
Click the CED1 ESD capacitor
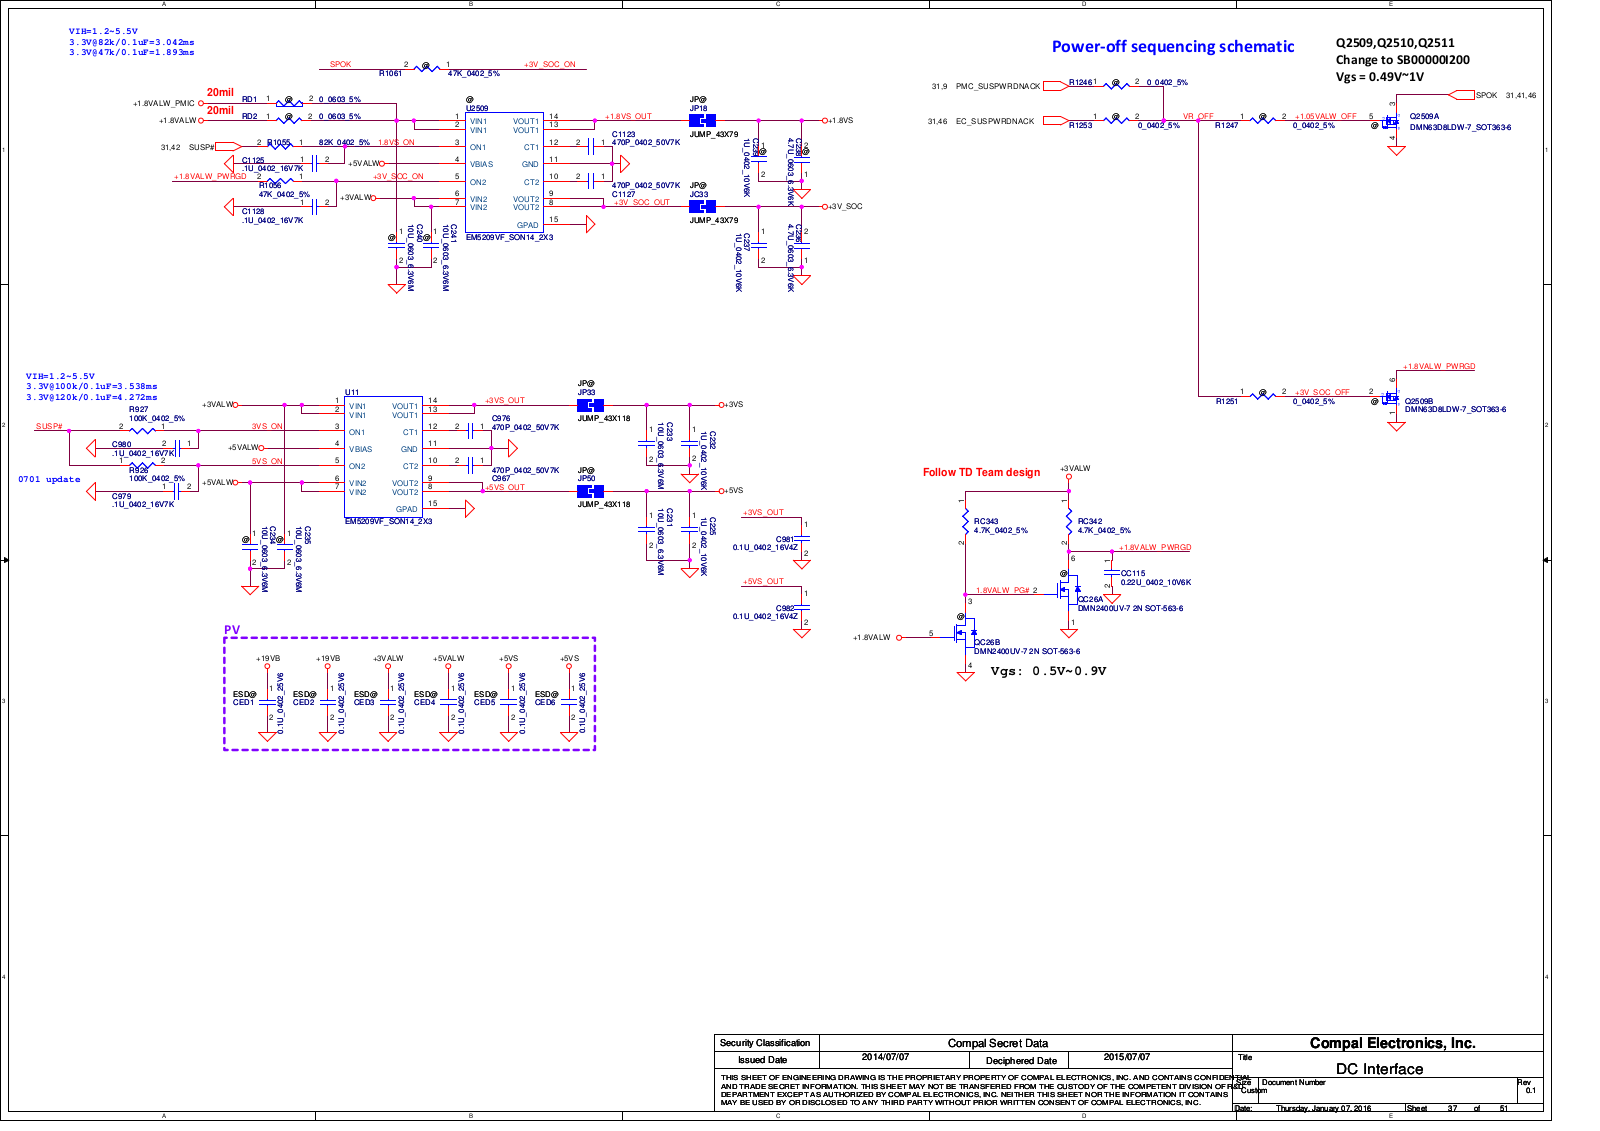click(x=267, y=702)
